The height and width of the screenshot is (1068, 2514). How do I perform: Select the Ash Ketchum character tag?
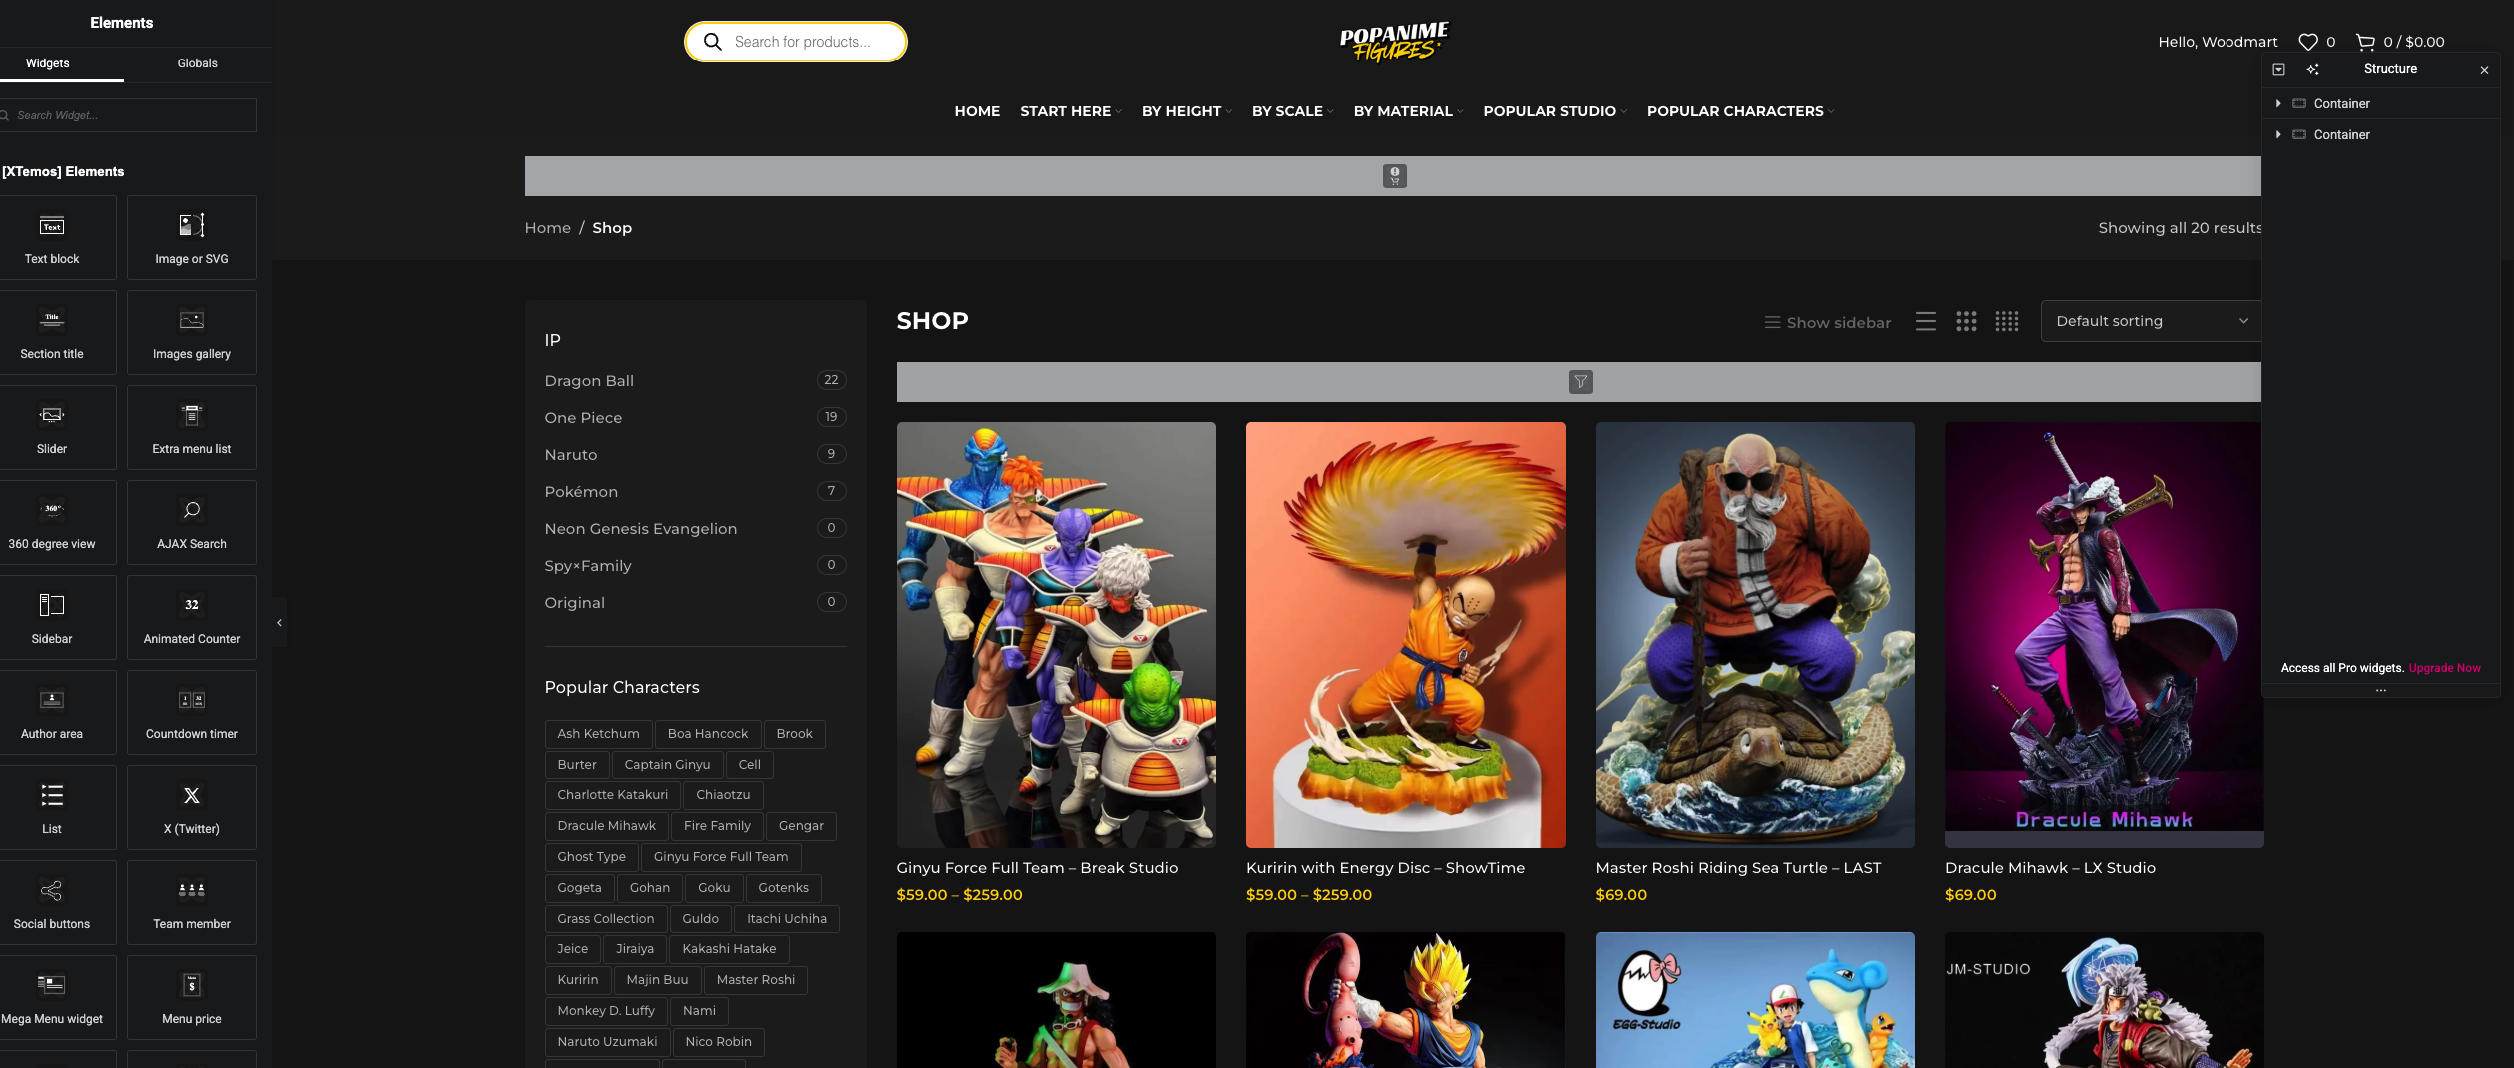[598, 734]
